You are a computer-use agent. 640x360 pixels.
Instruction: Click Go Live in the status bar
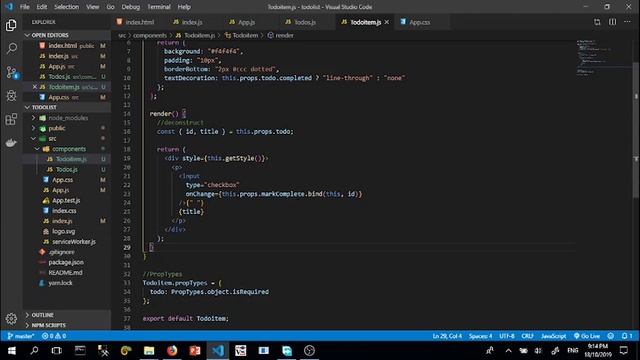pyautogui.click(x=587, y=336)
